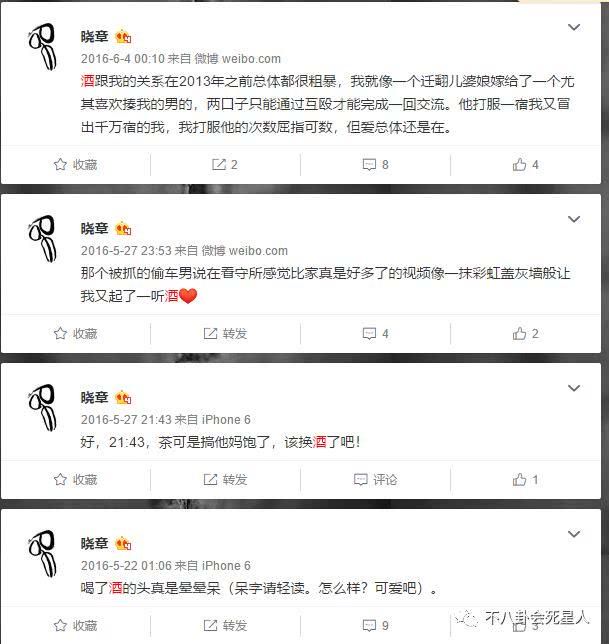Open 晓章 avatar on the top post
The image size is (609, 644).
[42, 46]
